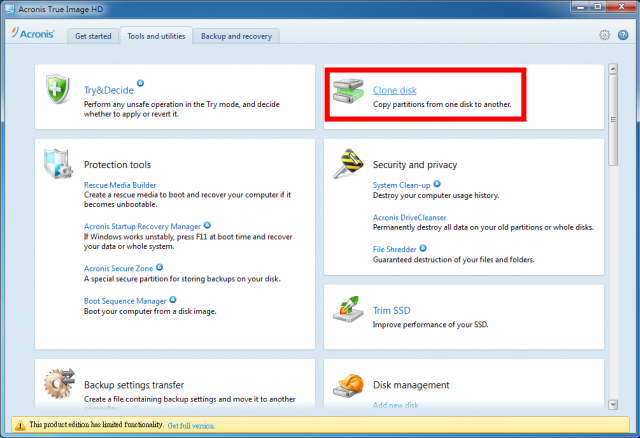Click the yellow warning triangle icon
640x438 pixels.
click(20, 425)
